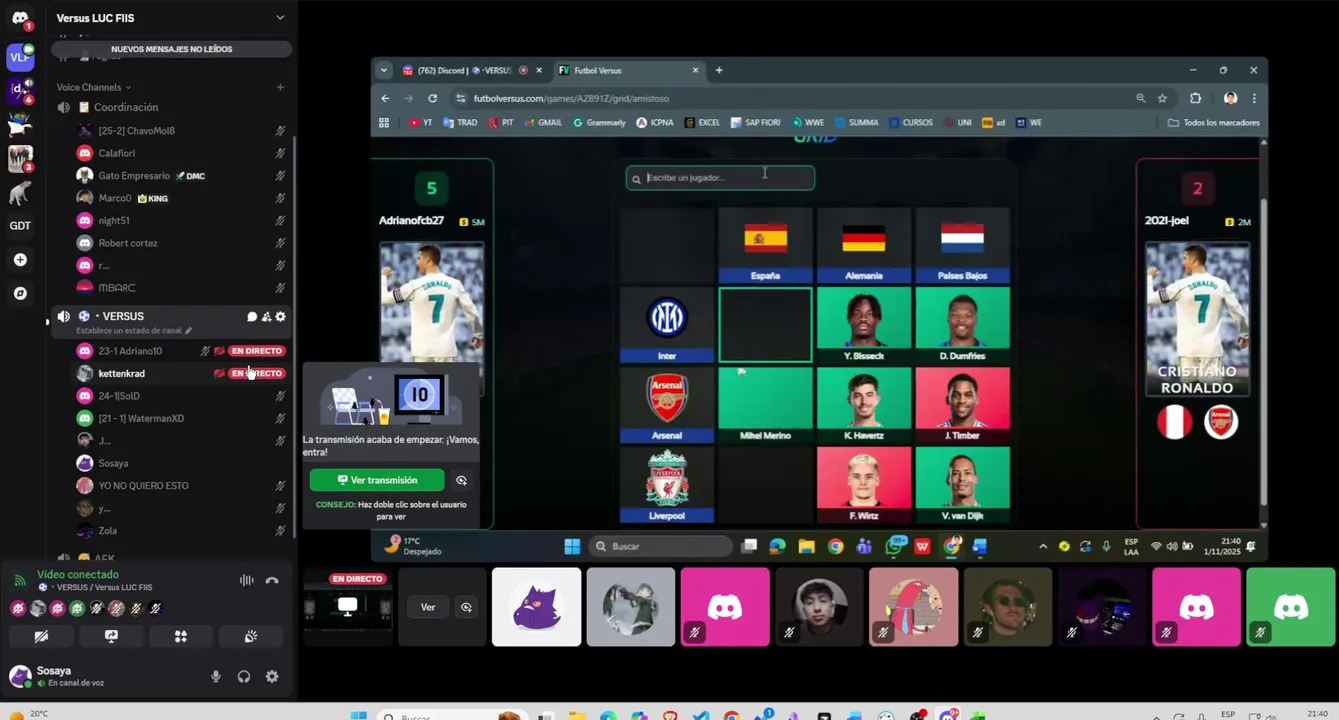Expand Versus LUC FIIS server menu chevron
The height and width of the screenshot is (720, 1339).
(280, 18)
